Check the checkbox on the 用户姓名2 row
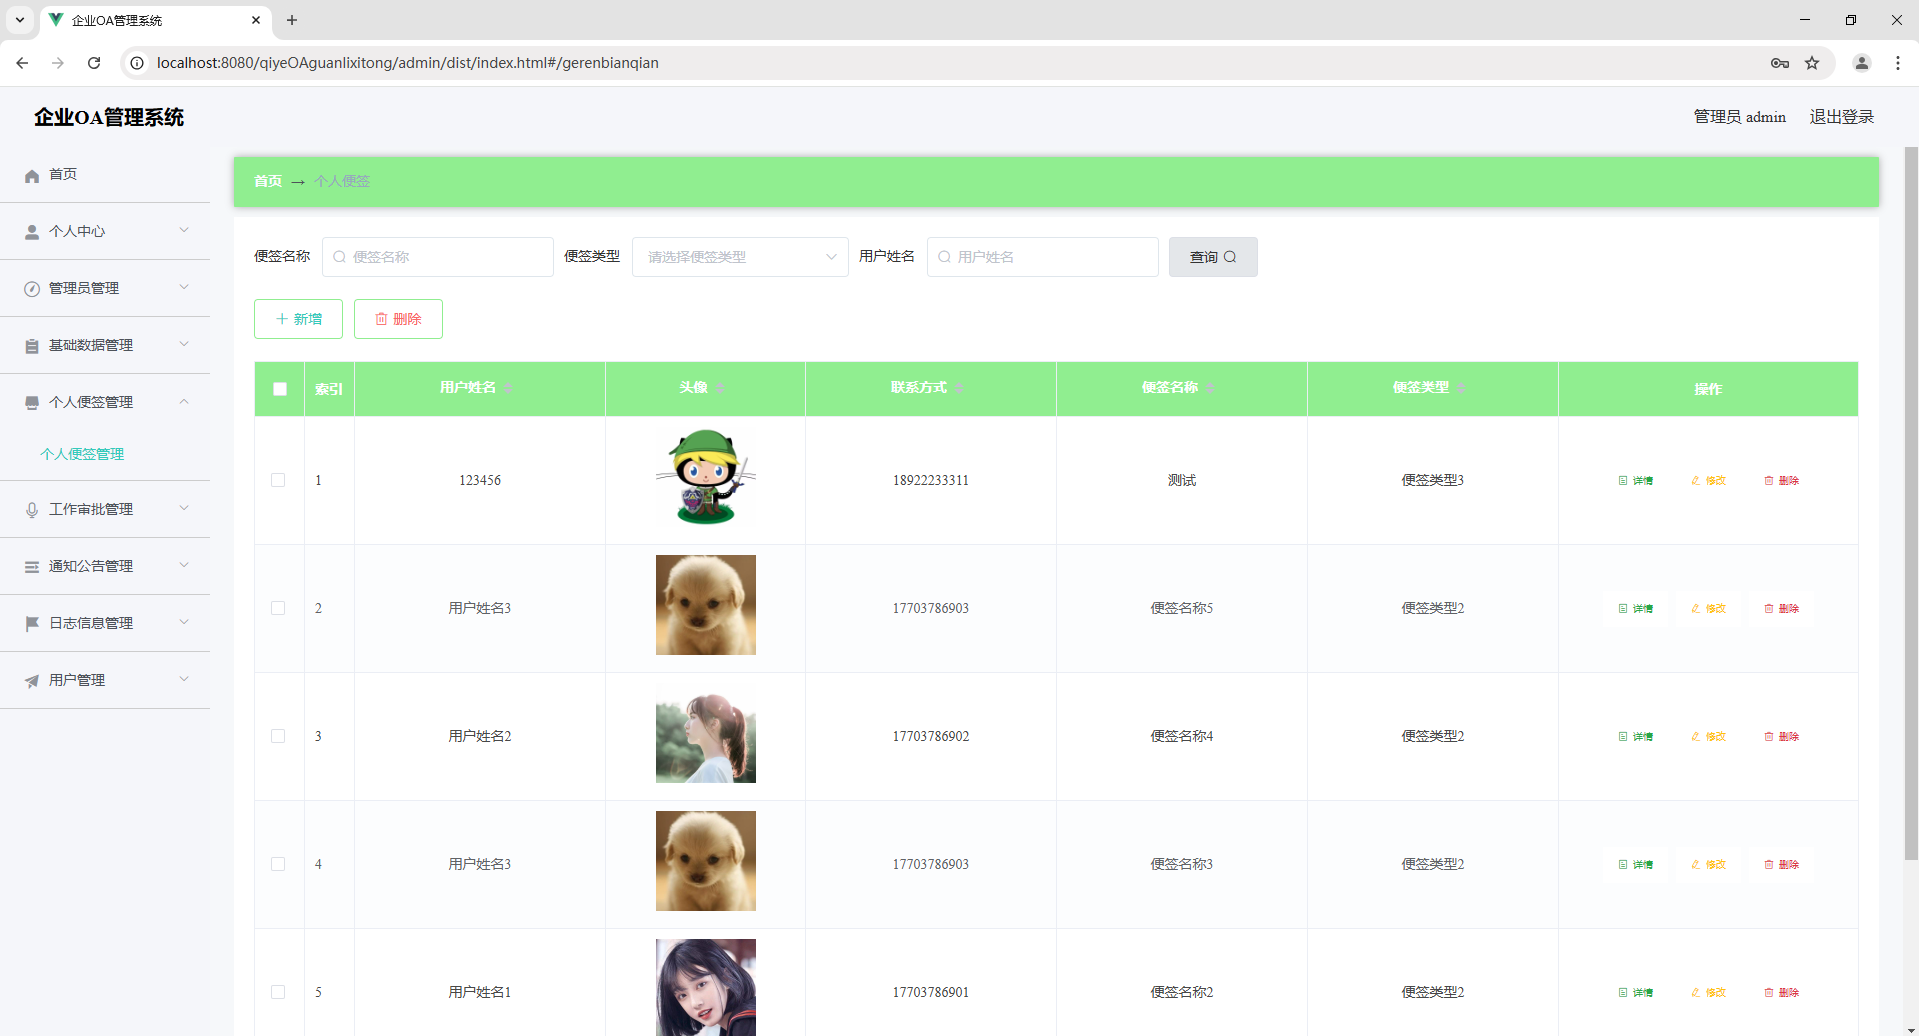1919x1036 pixels. point(279,736)
